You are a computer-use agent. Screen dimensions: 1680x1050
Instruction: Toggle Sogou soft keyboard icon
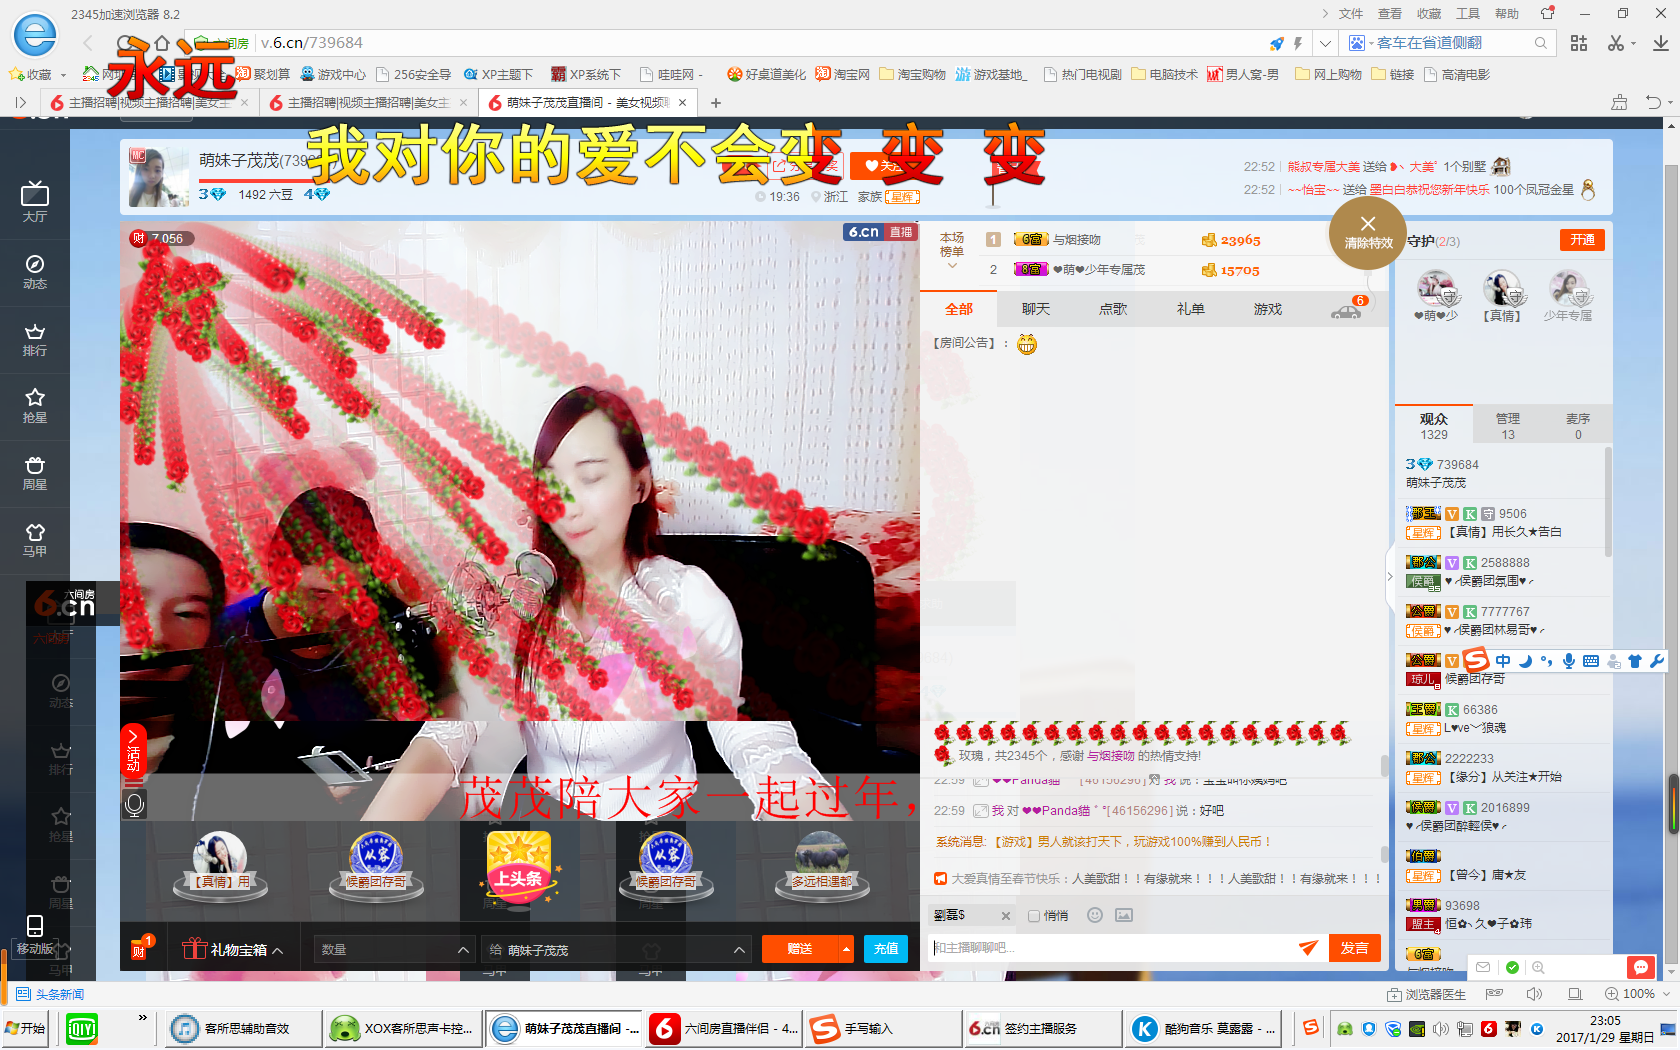pos(1591,660)
